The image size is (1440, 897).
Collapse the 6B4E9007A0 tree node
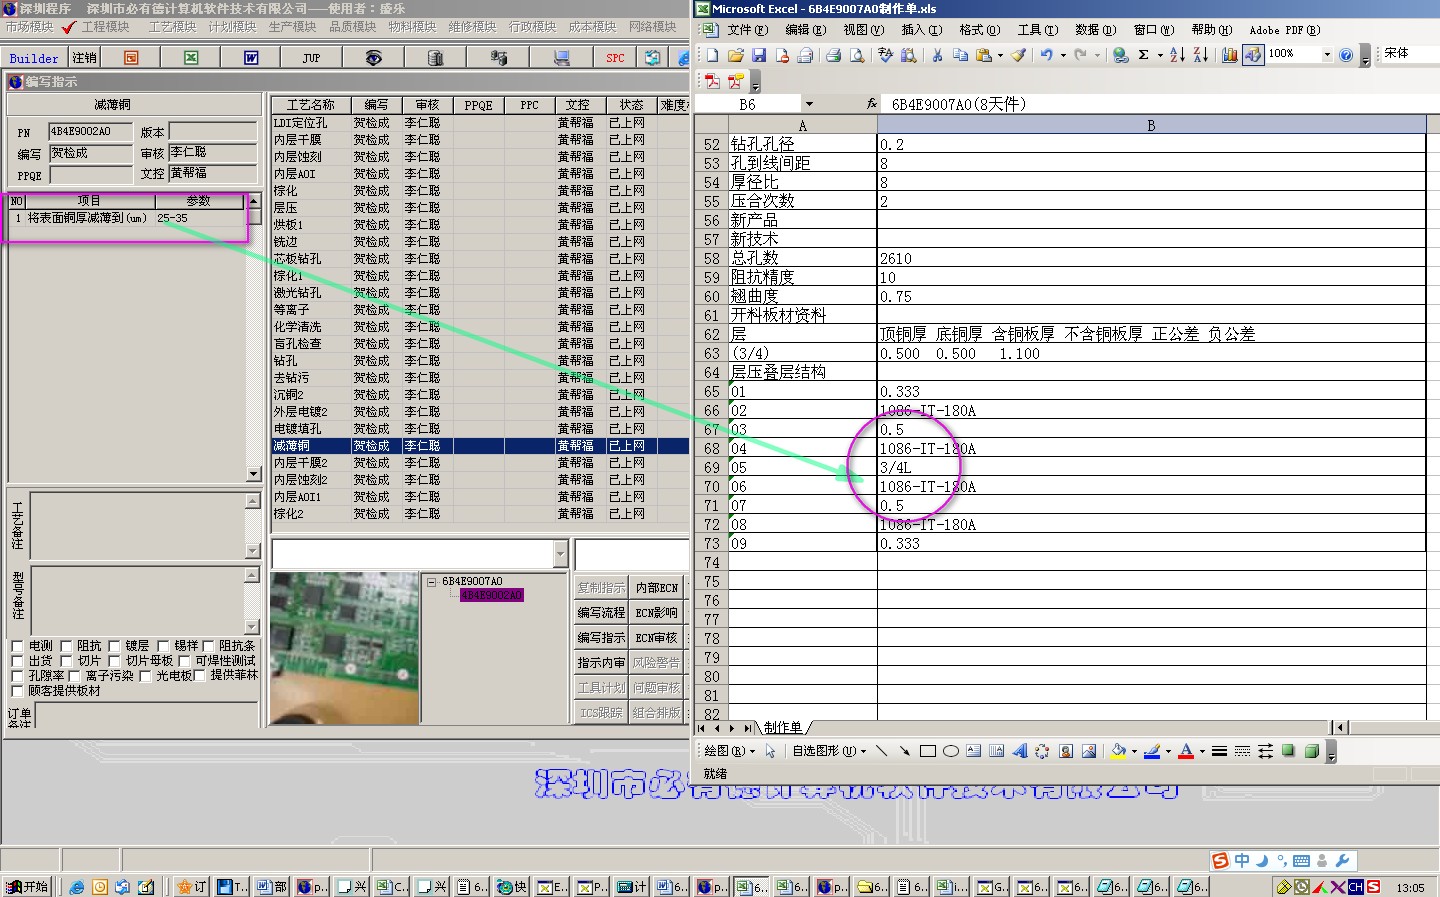coord(432,581)
